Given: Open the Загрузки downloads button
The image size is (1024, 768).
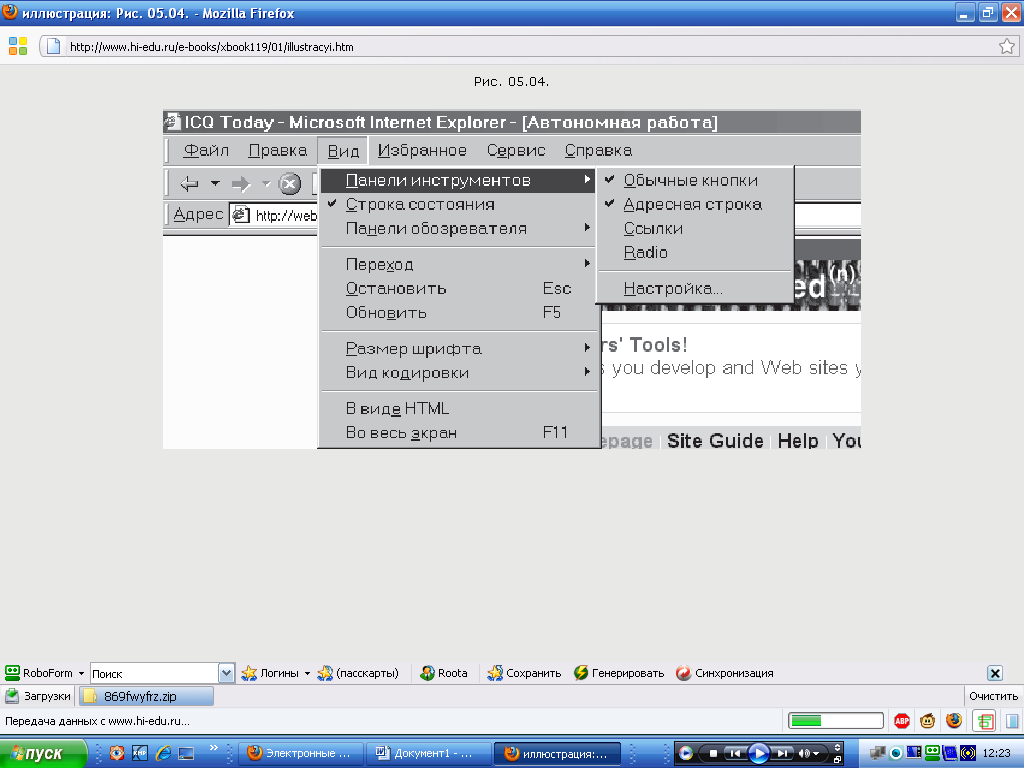Looking at the screenshot, I should [38, 696].
